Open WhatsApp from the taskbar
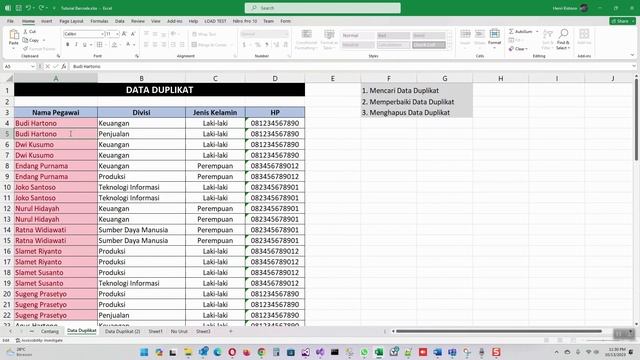Image resolution: width=640 pixels, height=360 pixels. [364, 352]
